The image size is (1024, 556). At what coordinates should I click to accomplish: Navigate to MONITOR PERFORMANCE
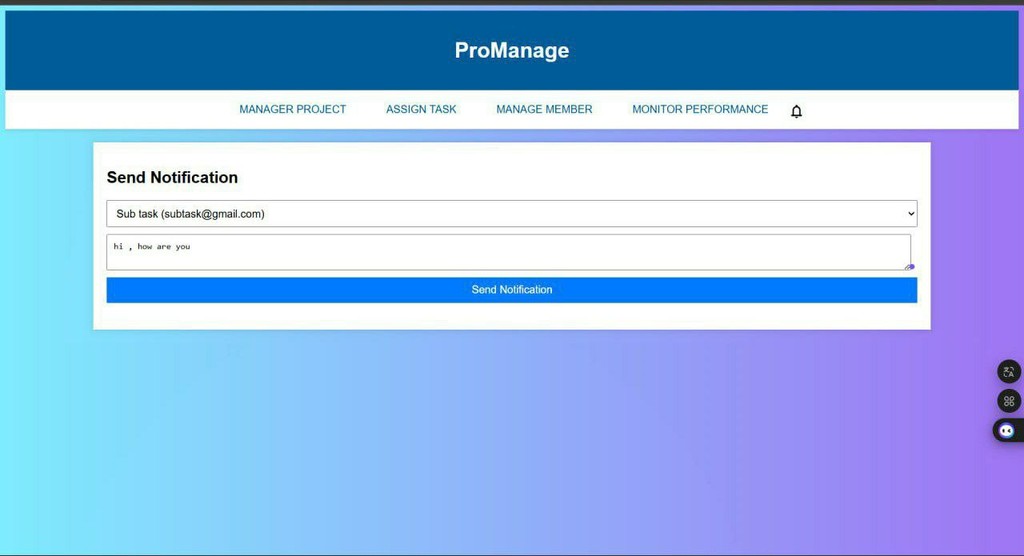[x=700, y=109]
